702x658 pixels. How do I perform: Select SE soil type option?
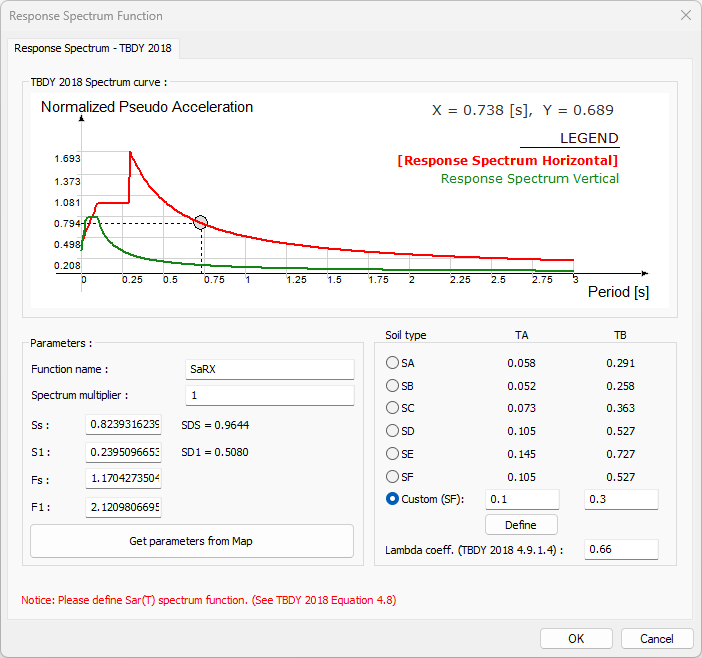click(393, 454)
